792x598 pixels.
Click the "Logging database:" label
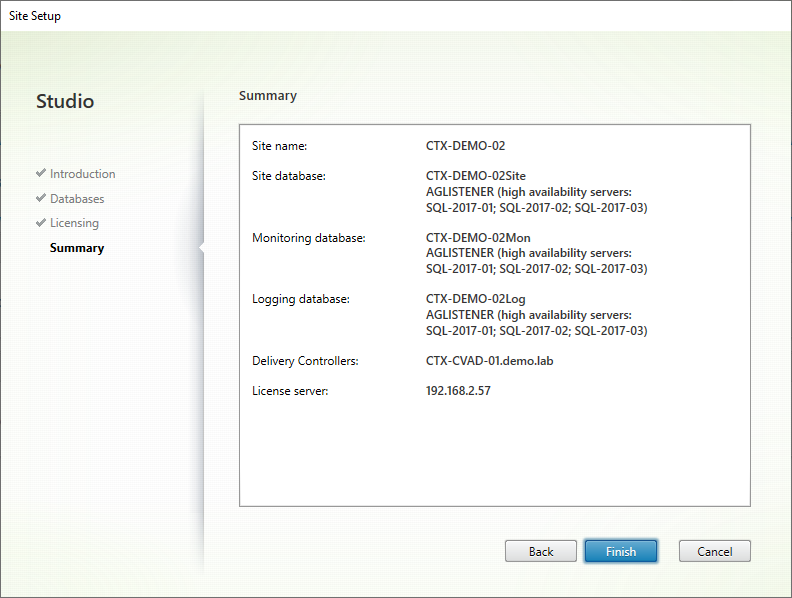301,299
